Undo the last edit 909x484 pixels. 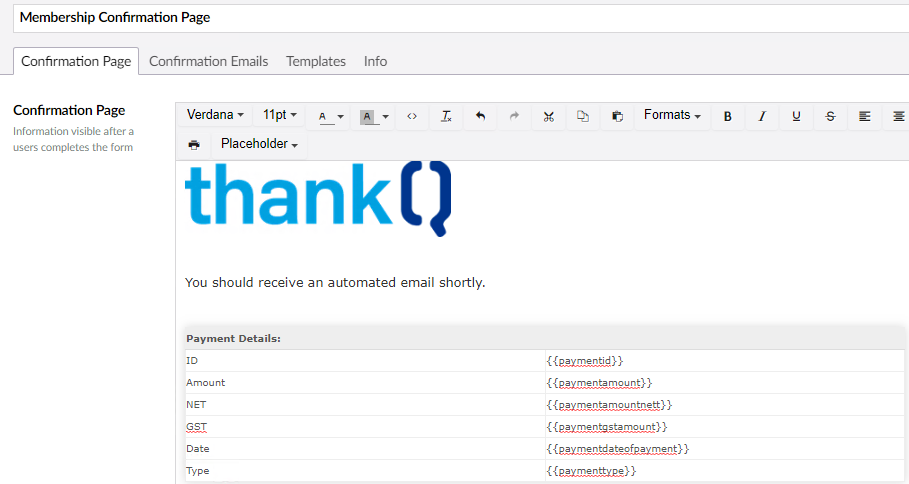coord(480,117)
